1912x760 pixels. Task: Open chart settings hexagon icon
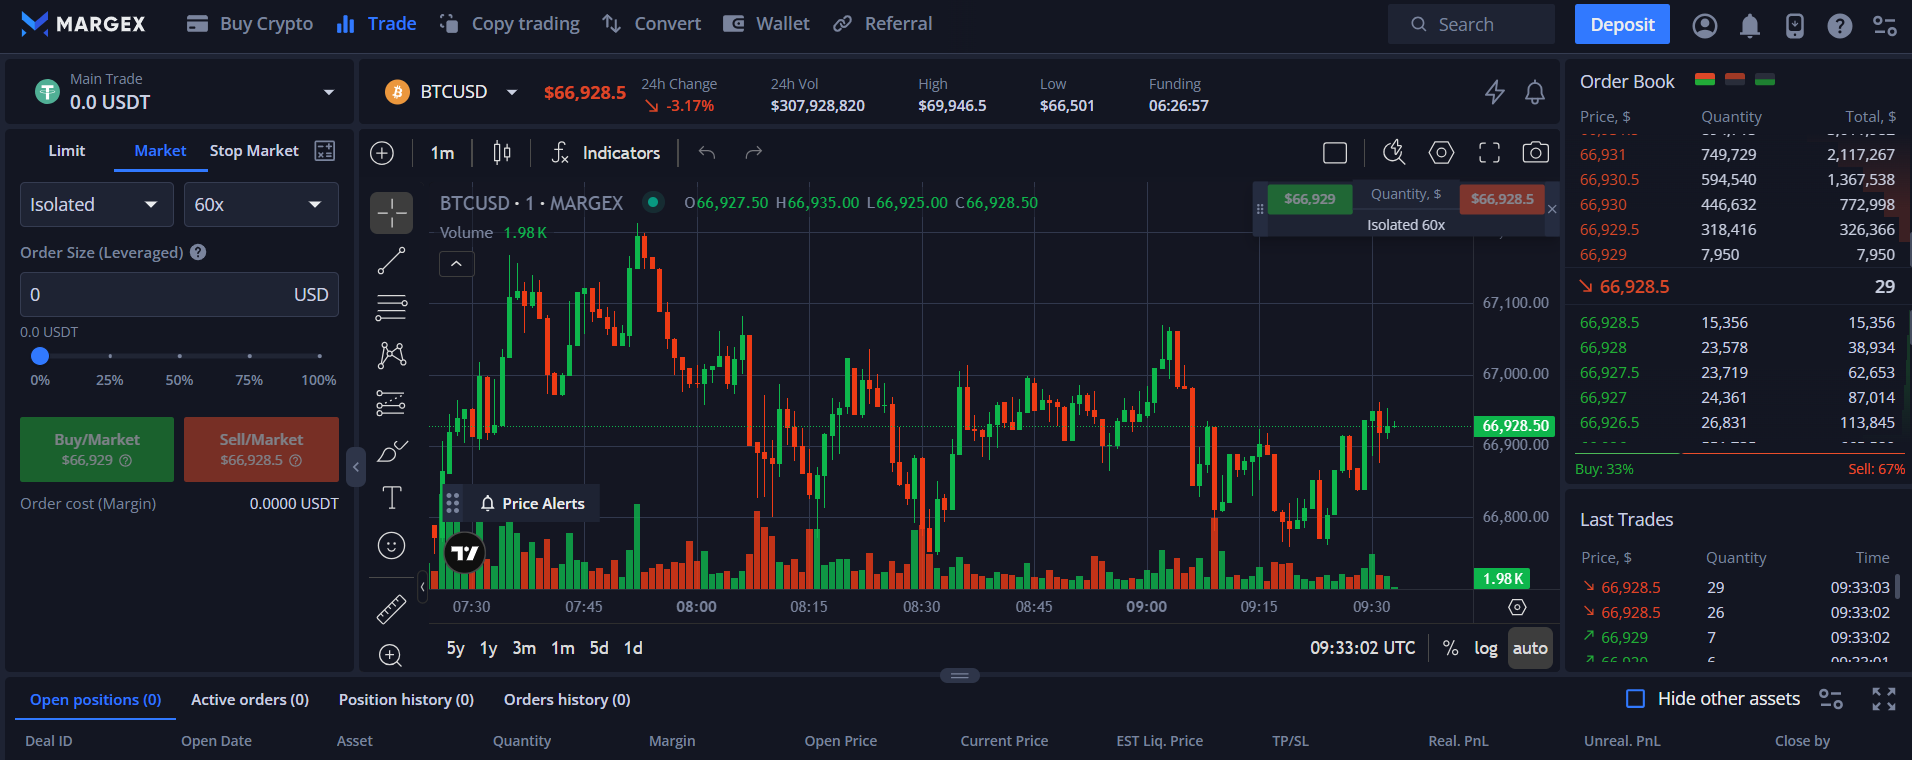[1441, 152]
